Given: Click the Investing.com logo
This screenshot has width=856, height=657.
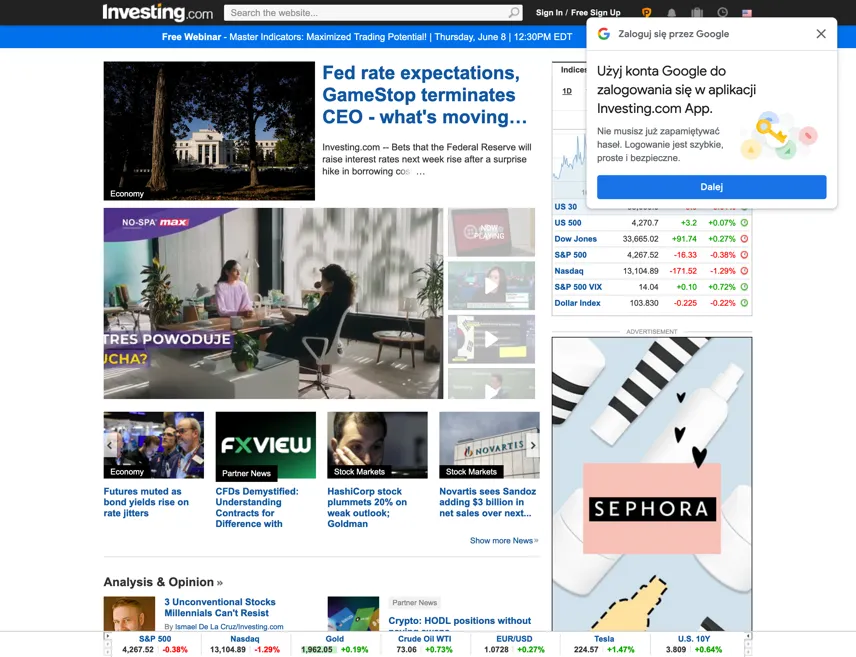Looking at the screenshot, I should coord(158,12).
